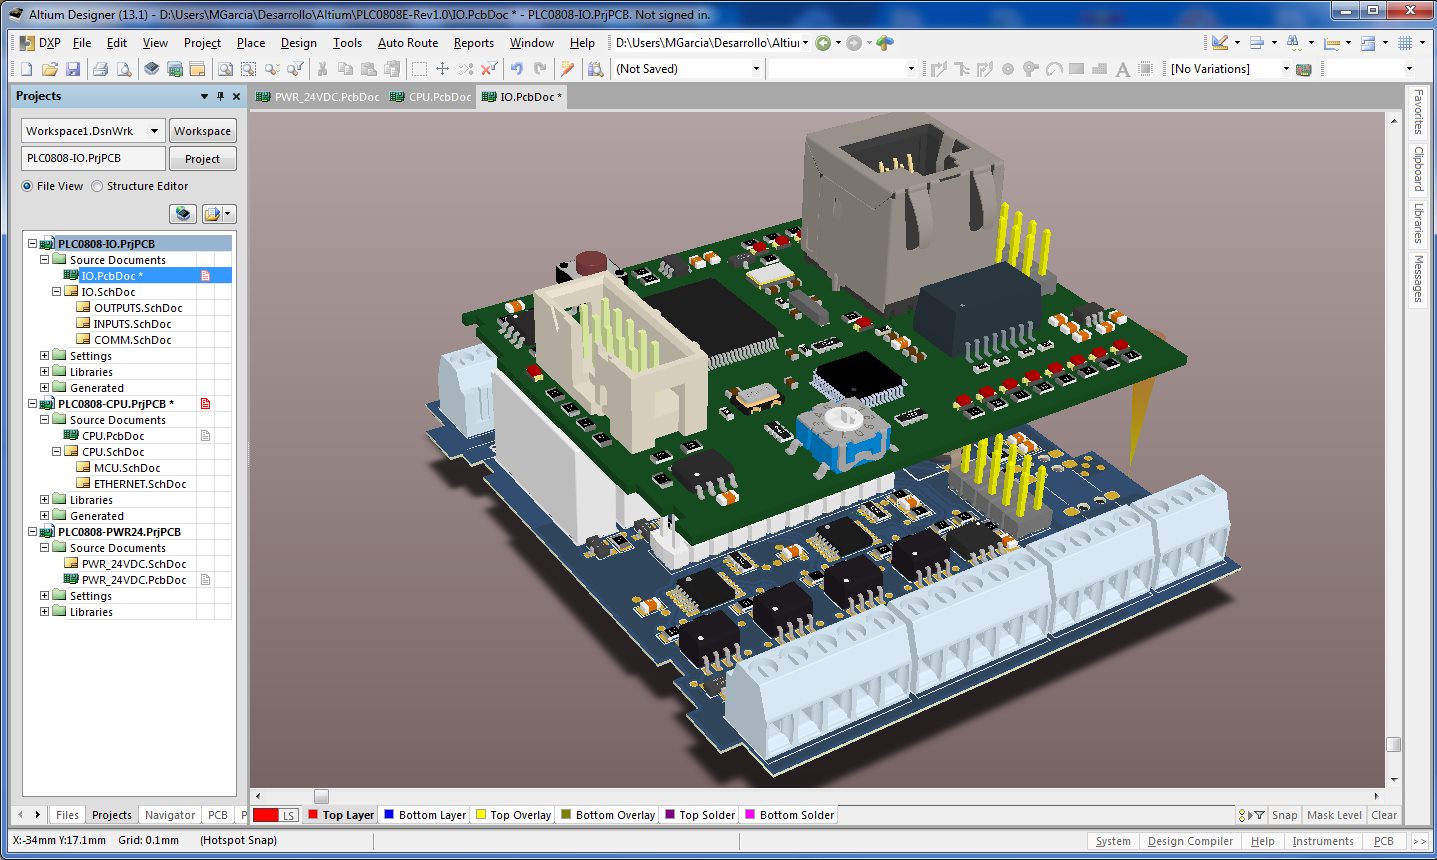
Task: Select the Move Selection cross icon
Action: click(443, 69)
